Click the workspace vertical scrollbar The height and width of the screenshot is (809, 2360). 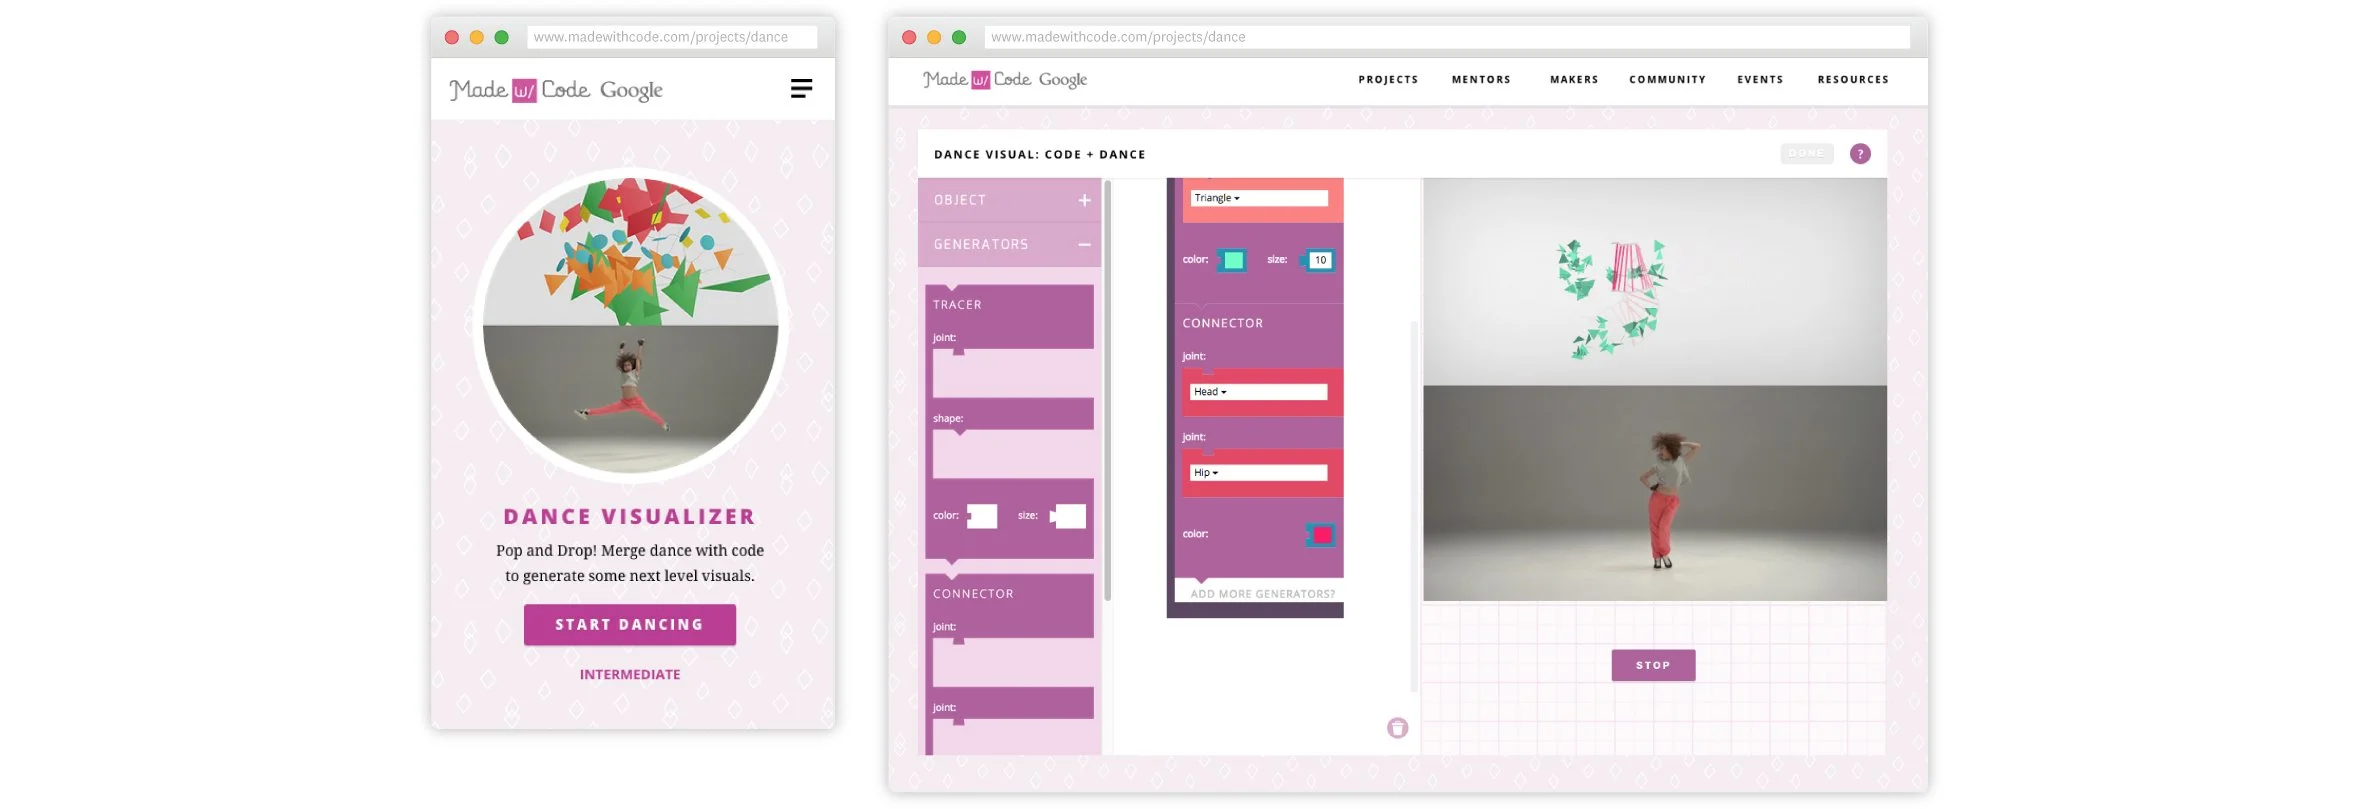1413,507
